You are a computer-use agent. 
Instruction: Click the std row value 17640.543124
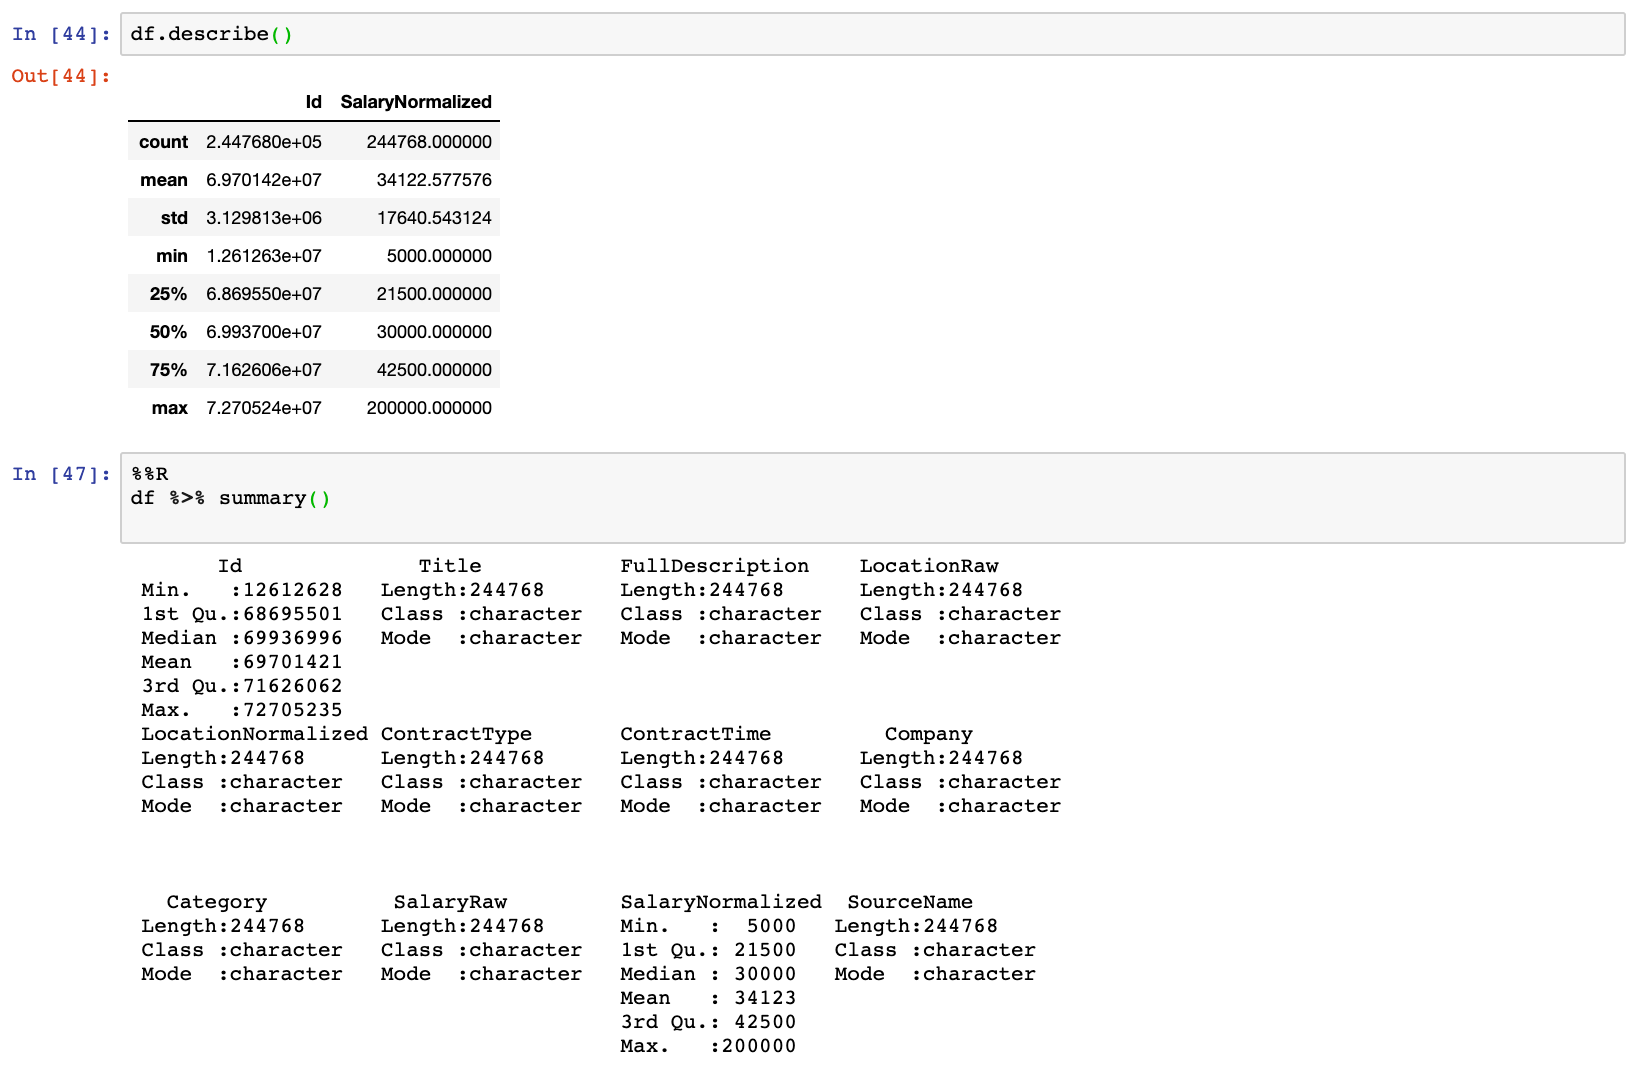point(430,217)
